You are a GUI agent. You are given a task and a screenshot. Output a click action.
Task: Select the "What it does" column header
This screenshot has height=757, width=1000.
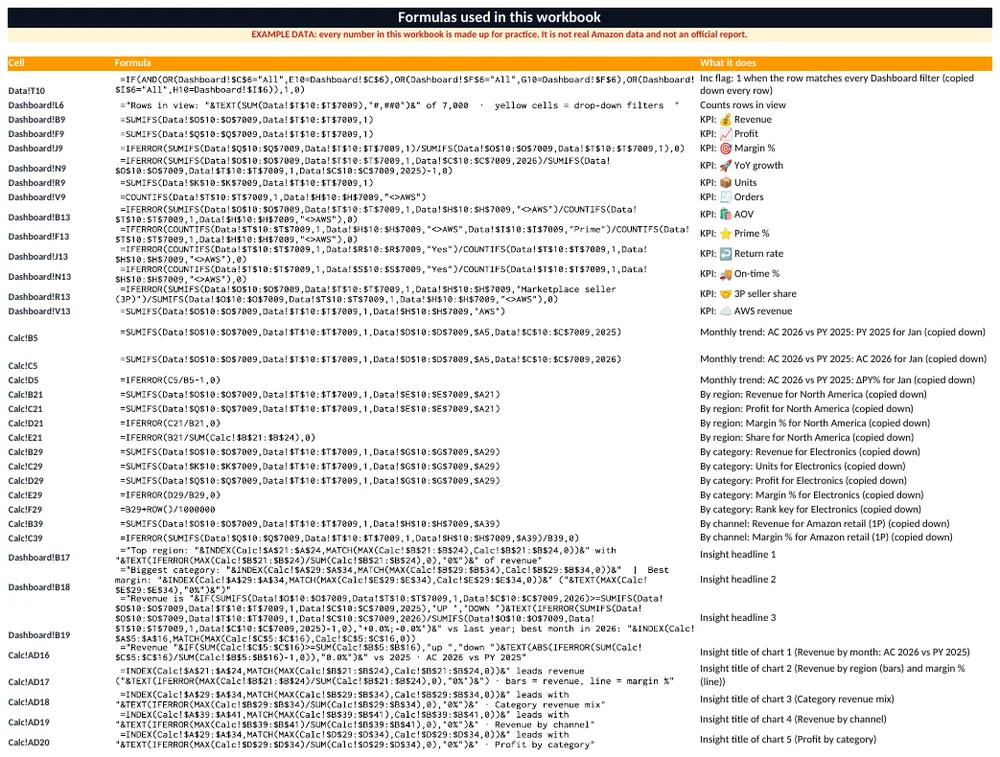tap(728, 63)
